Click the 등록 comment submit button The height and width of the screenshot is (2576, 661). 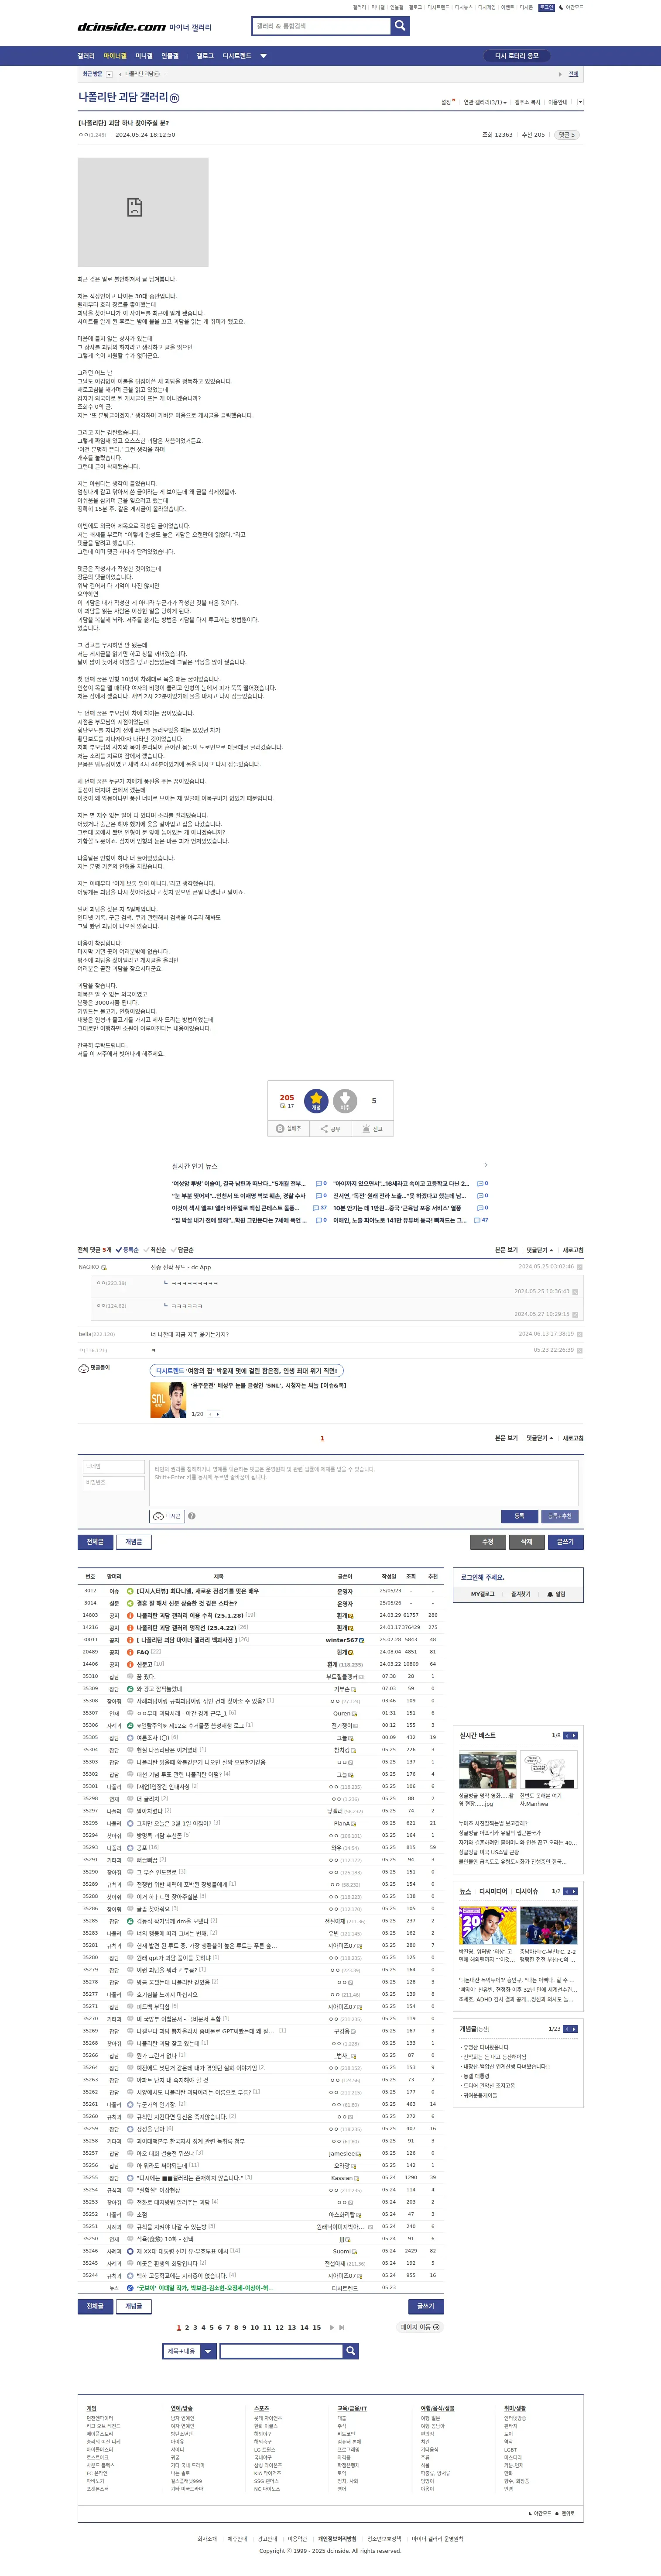[x=519, y=1516]
